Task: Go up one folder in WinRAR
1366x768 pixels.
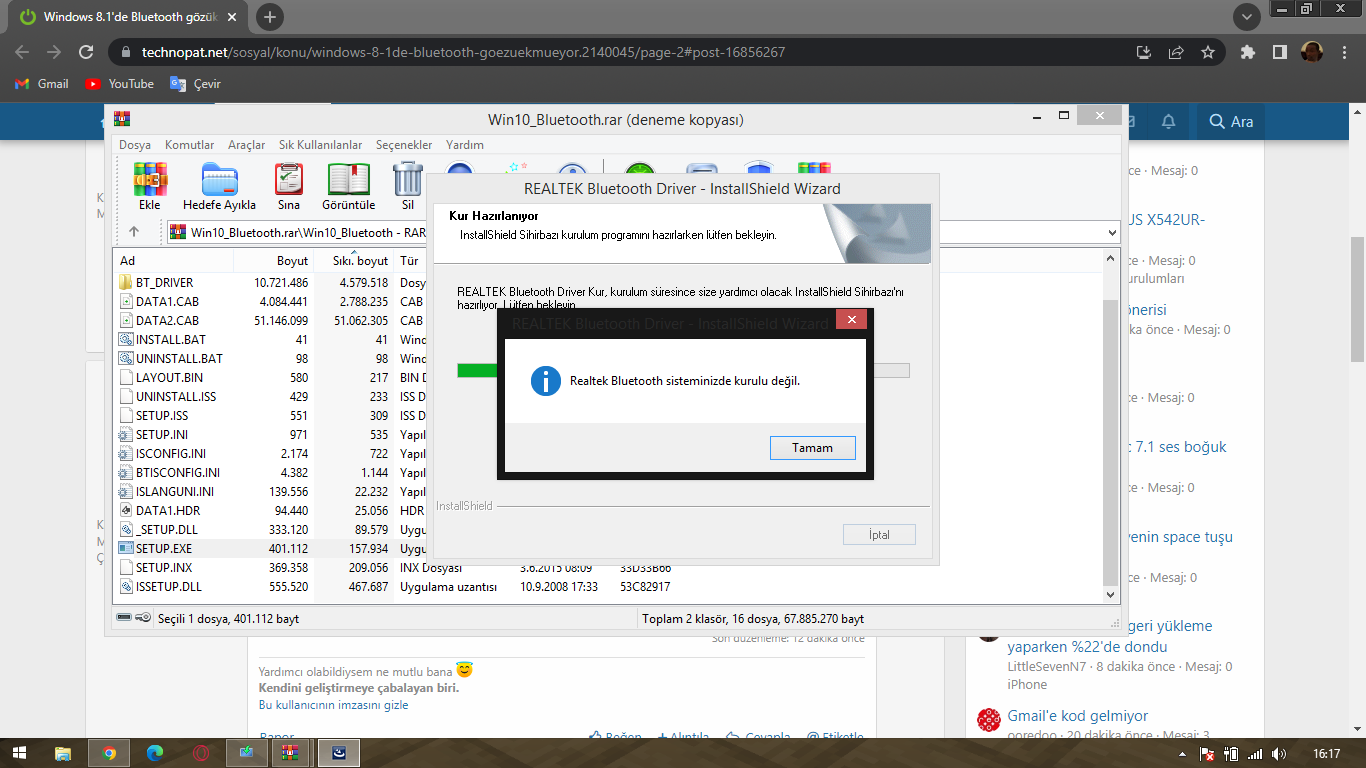Action: [x=134, y=232]
